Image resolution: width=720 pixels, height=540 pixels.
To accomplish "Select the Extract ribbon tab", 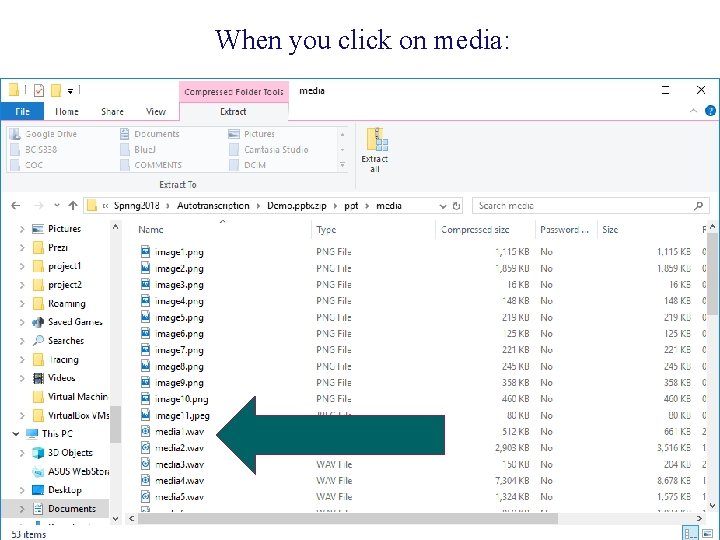I will coord(233,112).
